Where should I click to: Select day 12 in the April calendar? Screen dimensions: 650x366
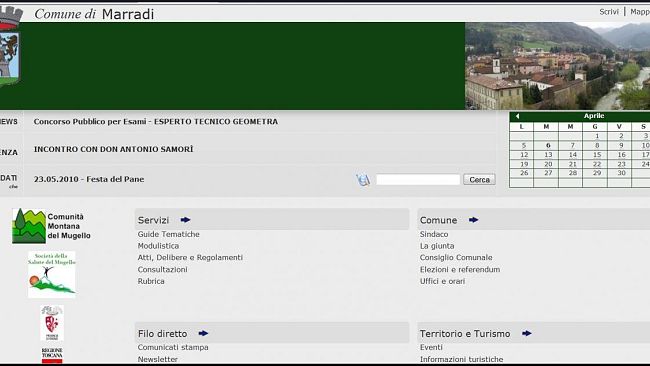[524, 155]
